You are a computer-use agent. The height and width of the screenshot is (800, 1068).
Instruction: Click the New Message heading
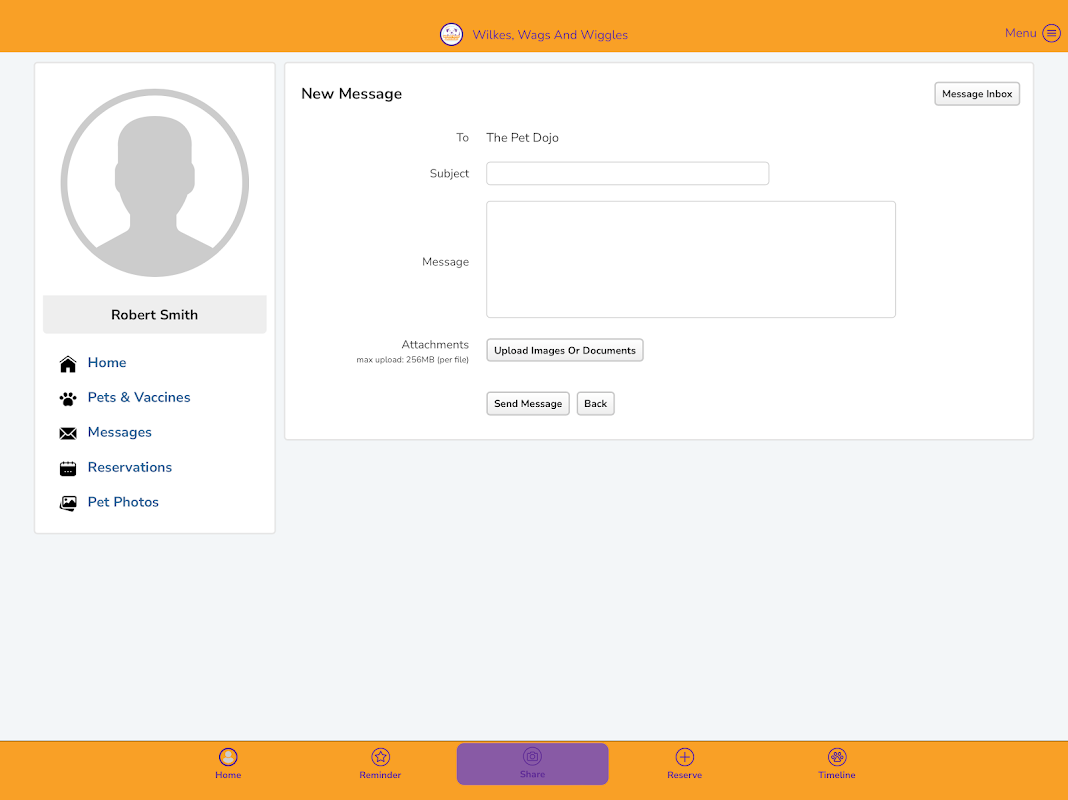point(351,93)
